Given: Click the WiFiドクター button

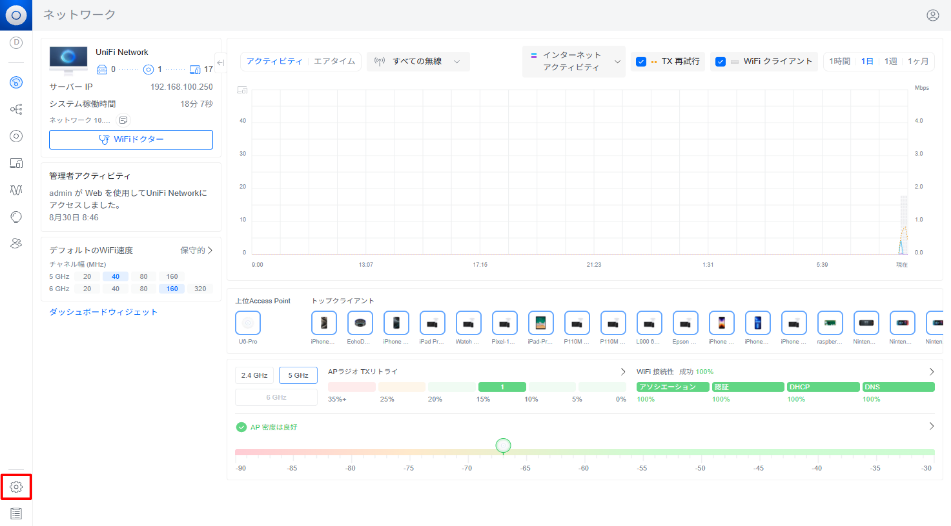Looking at the screenshot, I should click(x=131, y=140).
